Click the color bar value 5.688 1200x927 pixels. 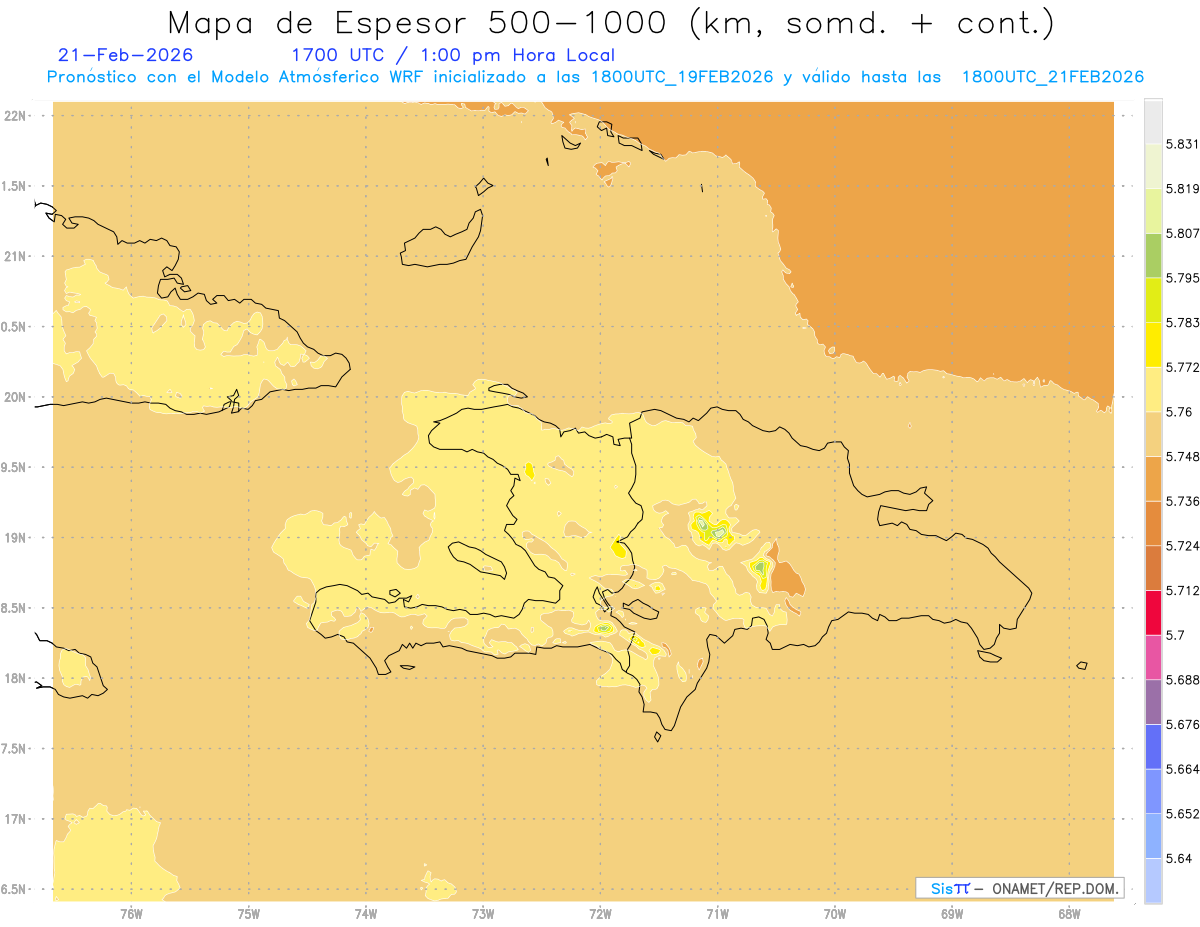(1182, 679)
